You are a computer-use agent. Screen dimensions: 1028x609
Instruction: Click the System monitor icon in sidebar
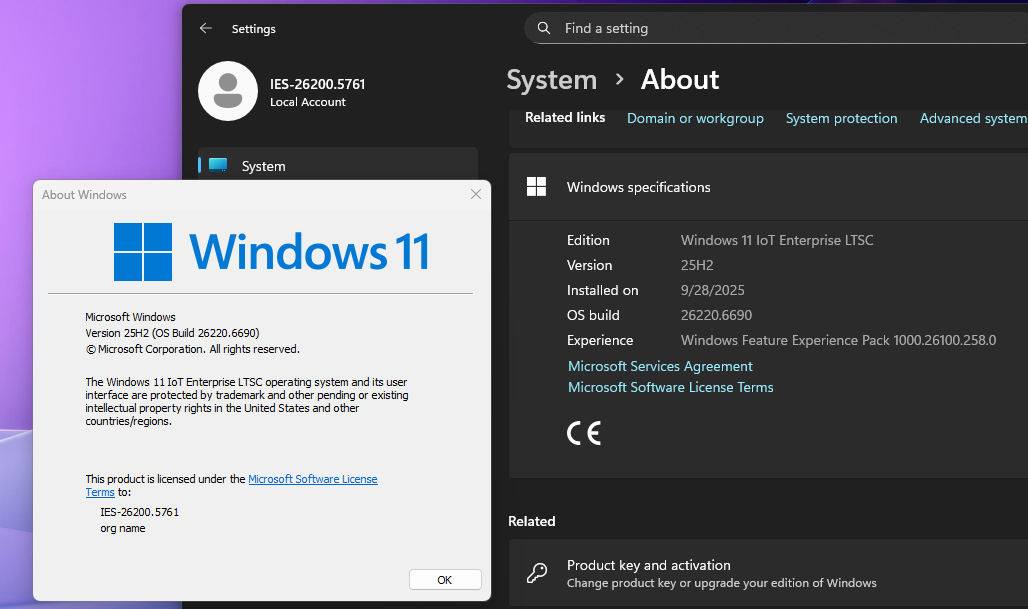tap(218, 165)
